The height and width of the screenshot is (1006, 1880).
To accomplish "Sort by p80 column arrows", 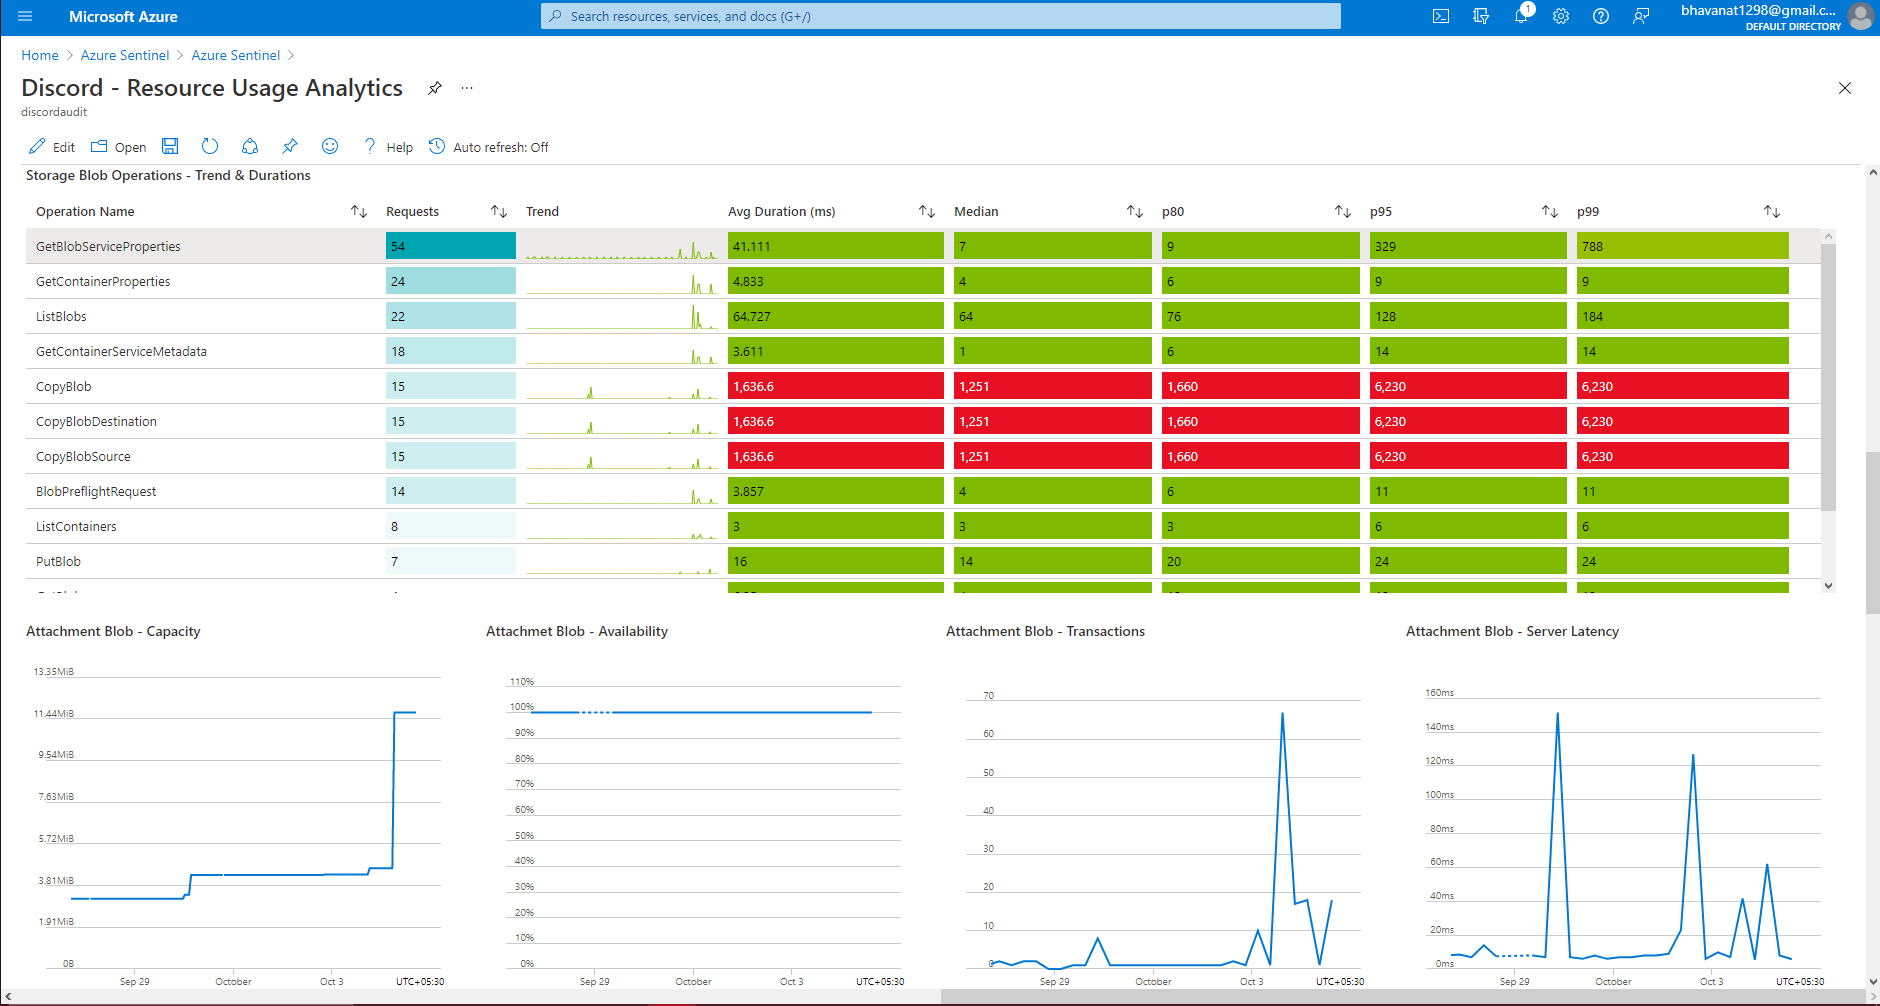I will coord(1343,211).
